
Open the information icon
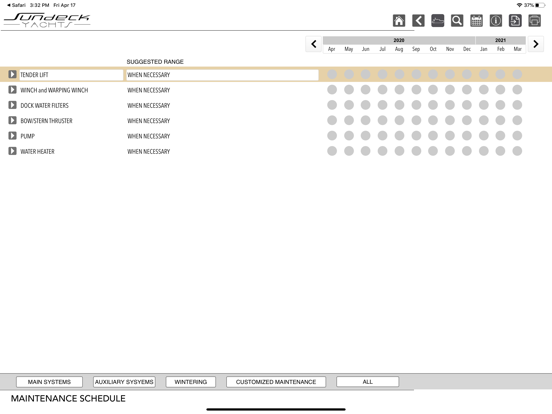tap(496, 21)
